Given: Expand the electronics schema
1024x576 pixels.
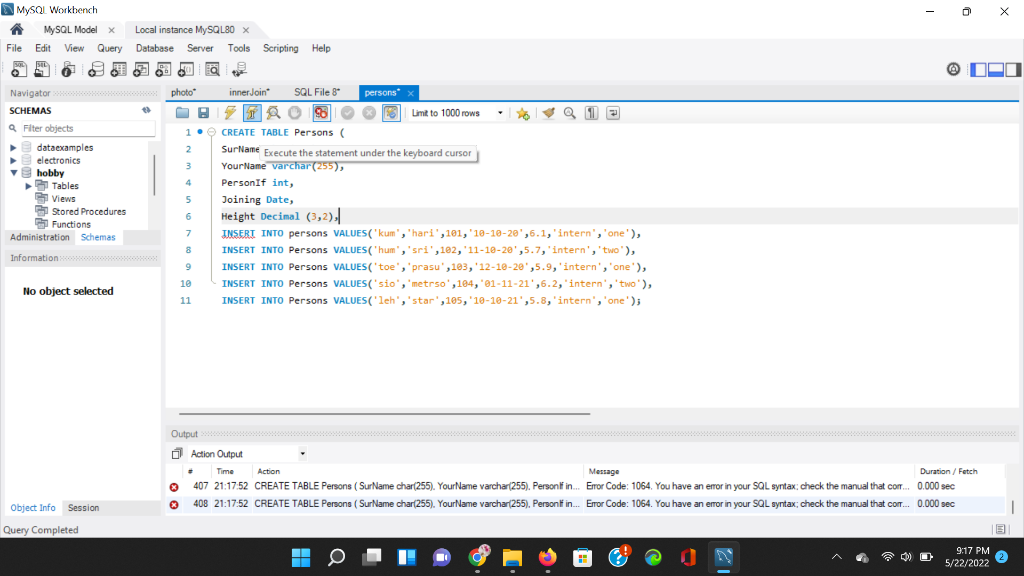Looking at the screenshot, I should pos(13,161).
